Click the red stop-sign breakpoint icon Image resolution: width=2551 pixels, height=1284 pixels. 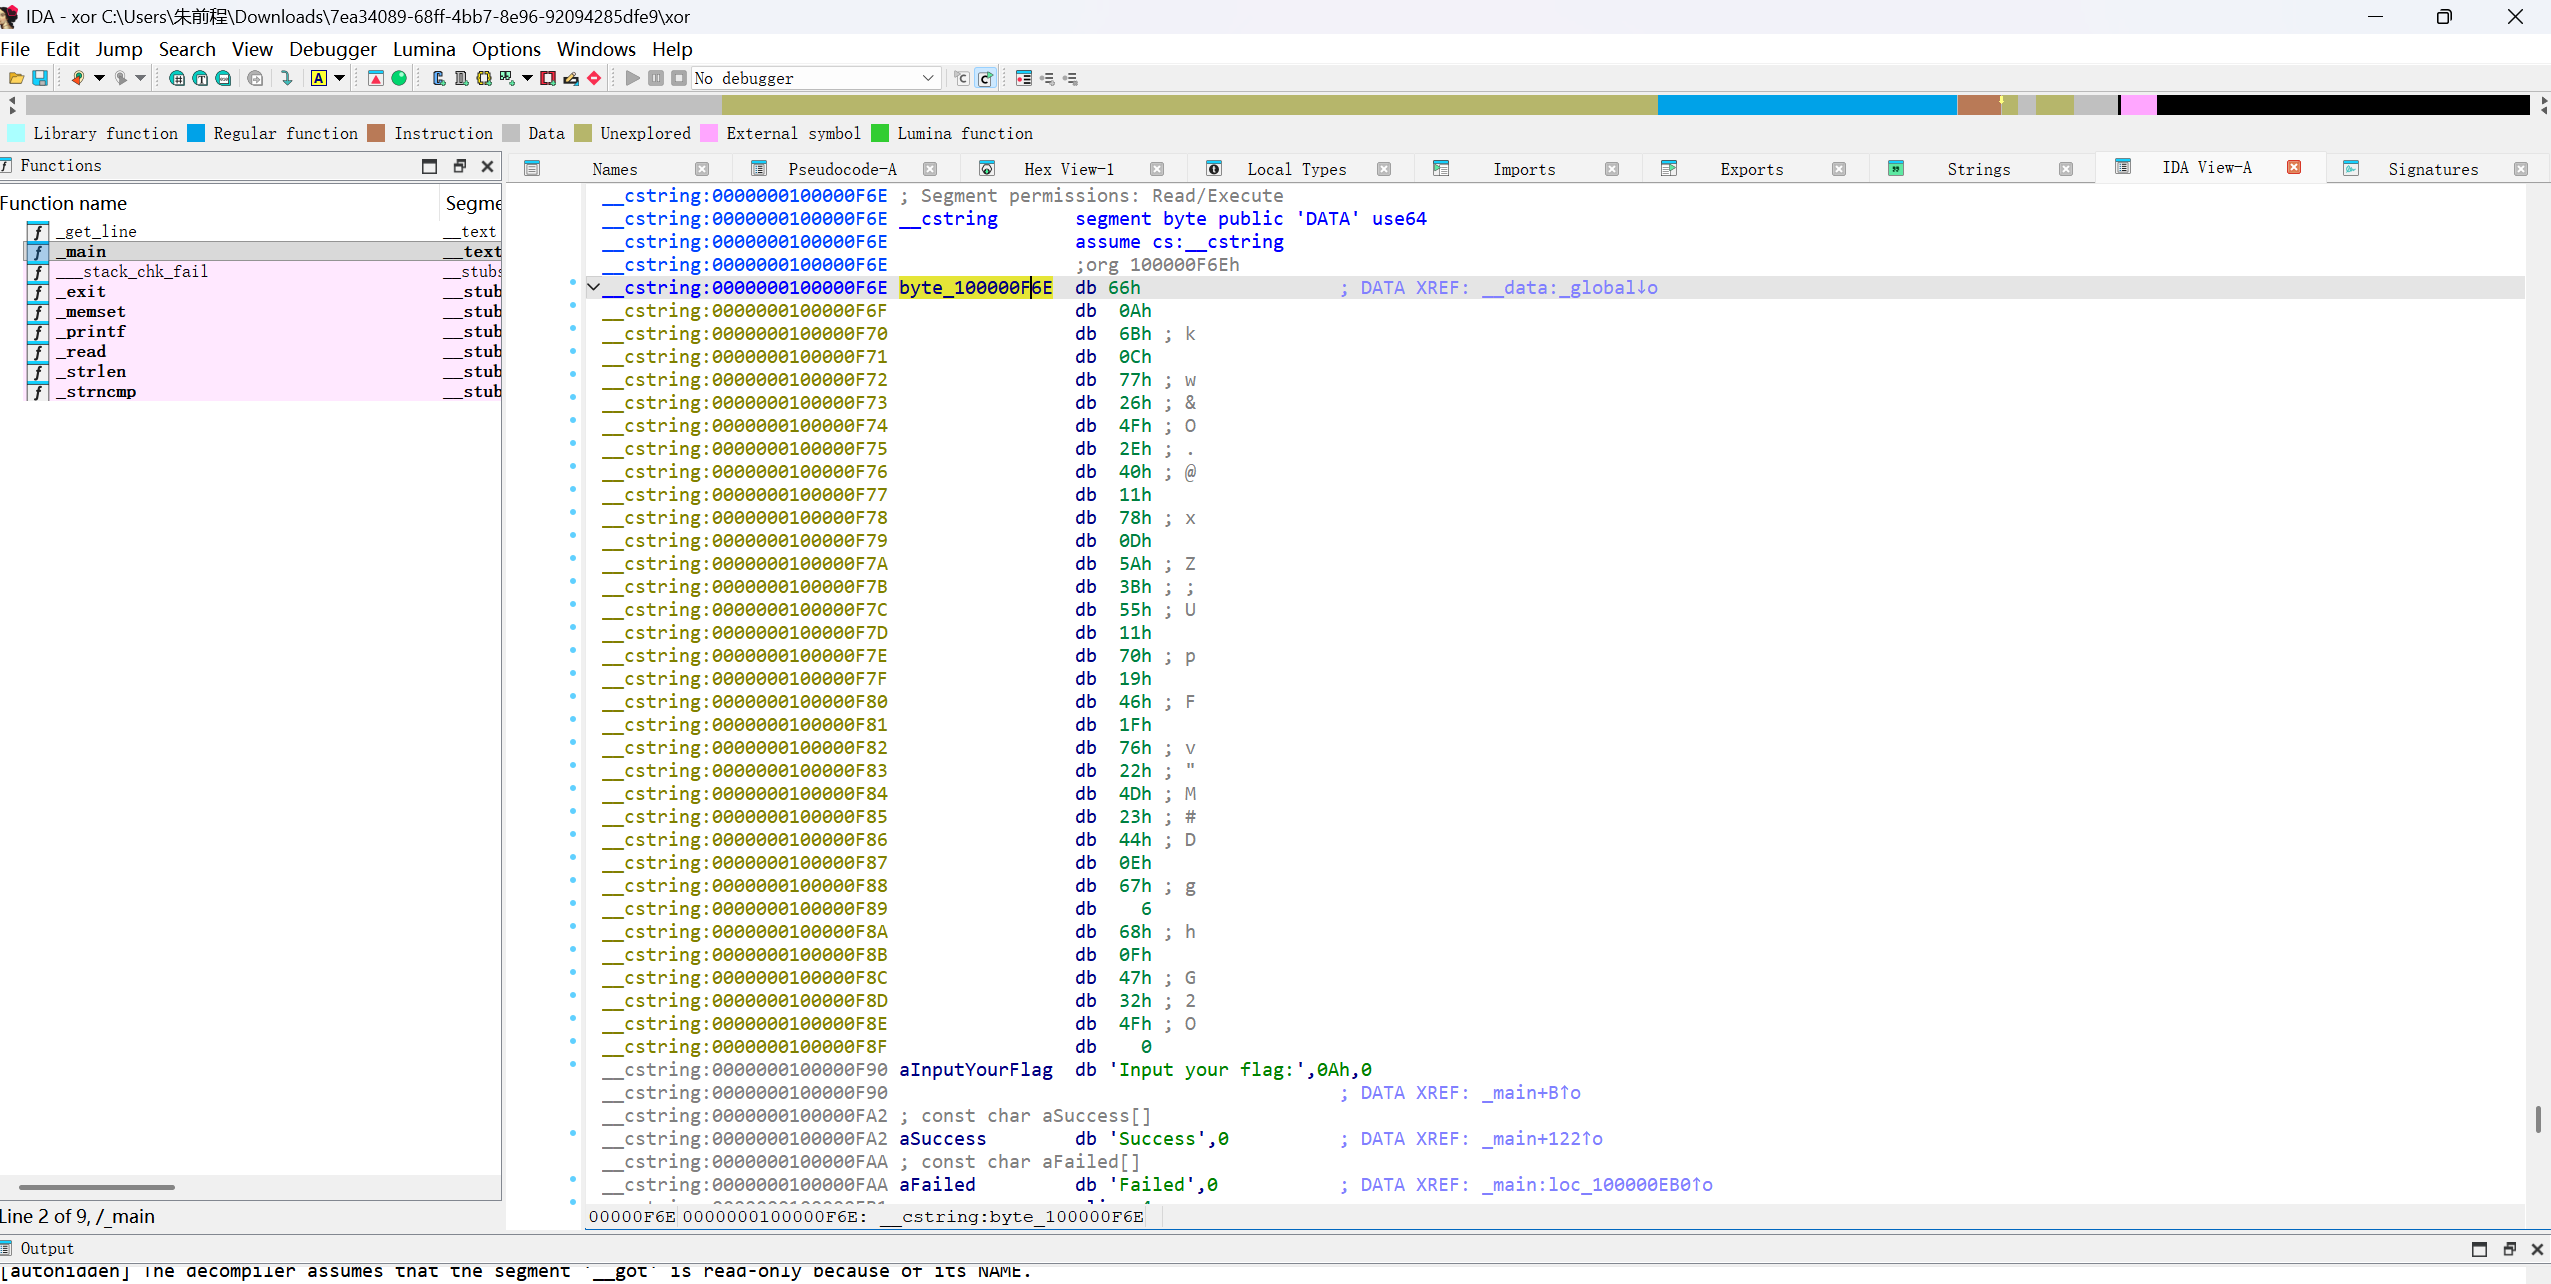pos(594,78)
